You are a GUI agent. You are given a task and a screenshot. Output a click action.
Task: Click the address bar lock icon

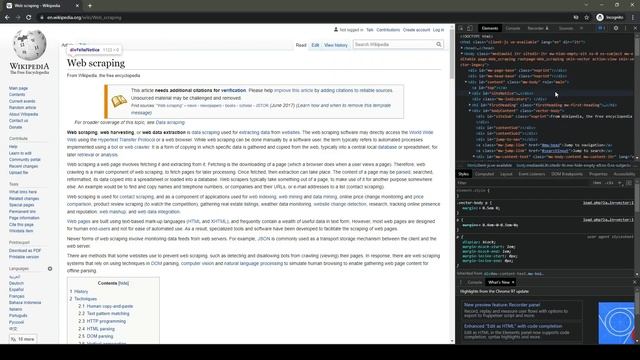pyautogui.click(x=42, y=18)
